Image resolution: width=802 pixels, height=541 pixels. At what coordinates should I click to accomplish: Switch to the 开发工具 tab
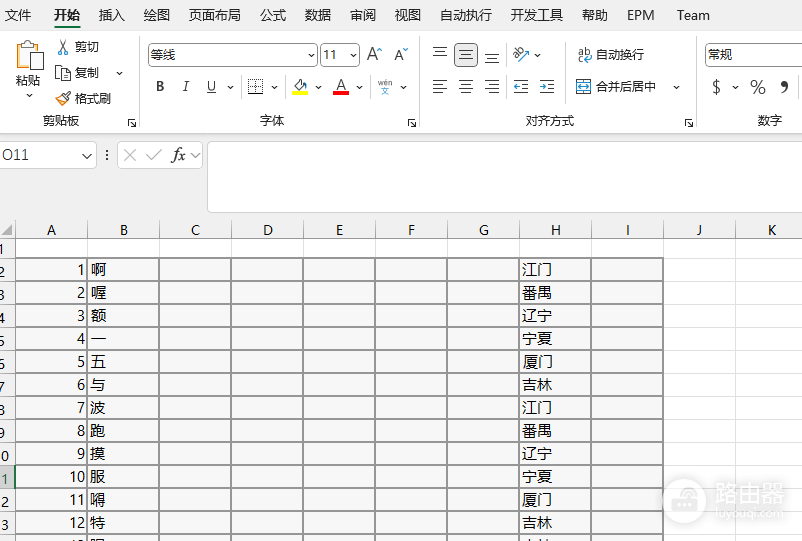[x=537, y=15]
